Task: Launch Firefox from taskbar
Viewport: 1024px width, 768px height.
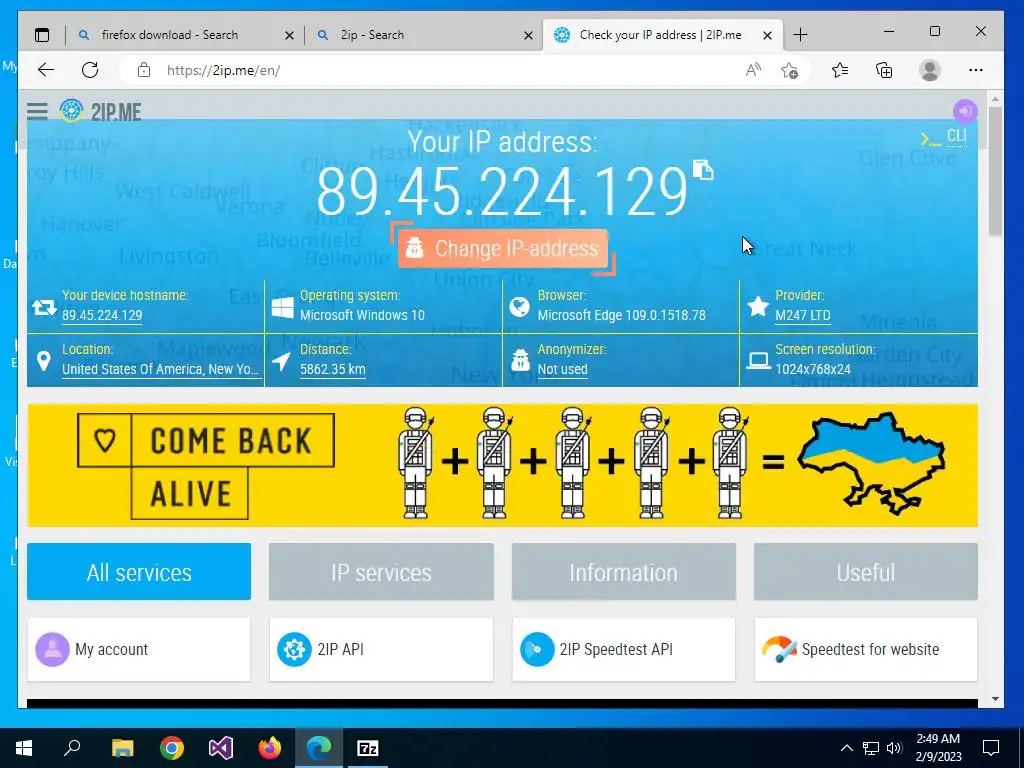Action: [270, 748]
